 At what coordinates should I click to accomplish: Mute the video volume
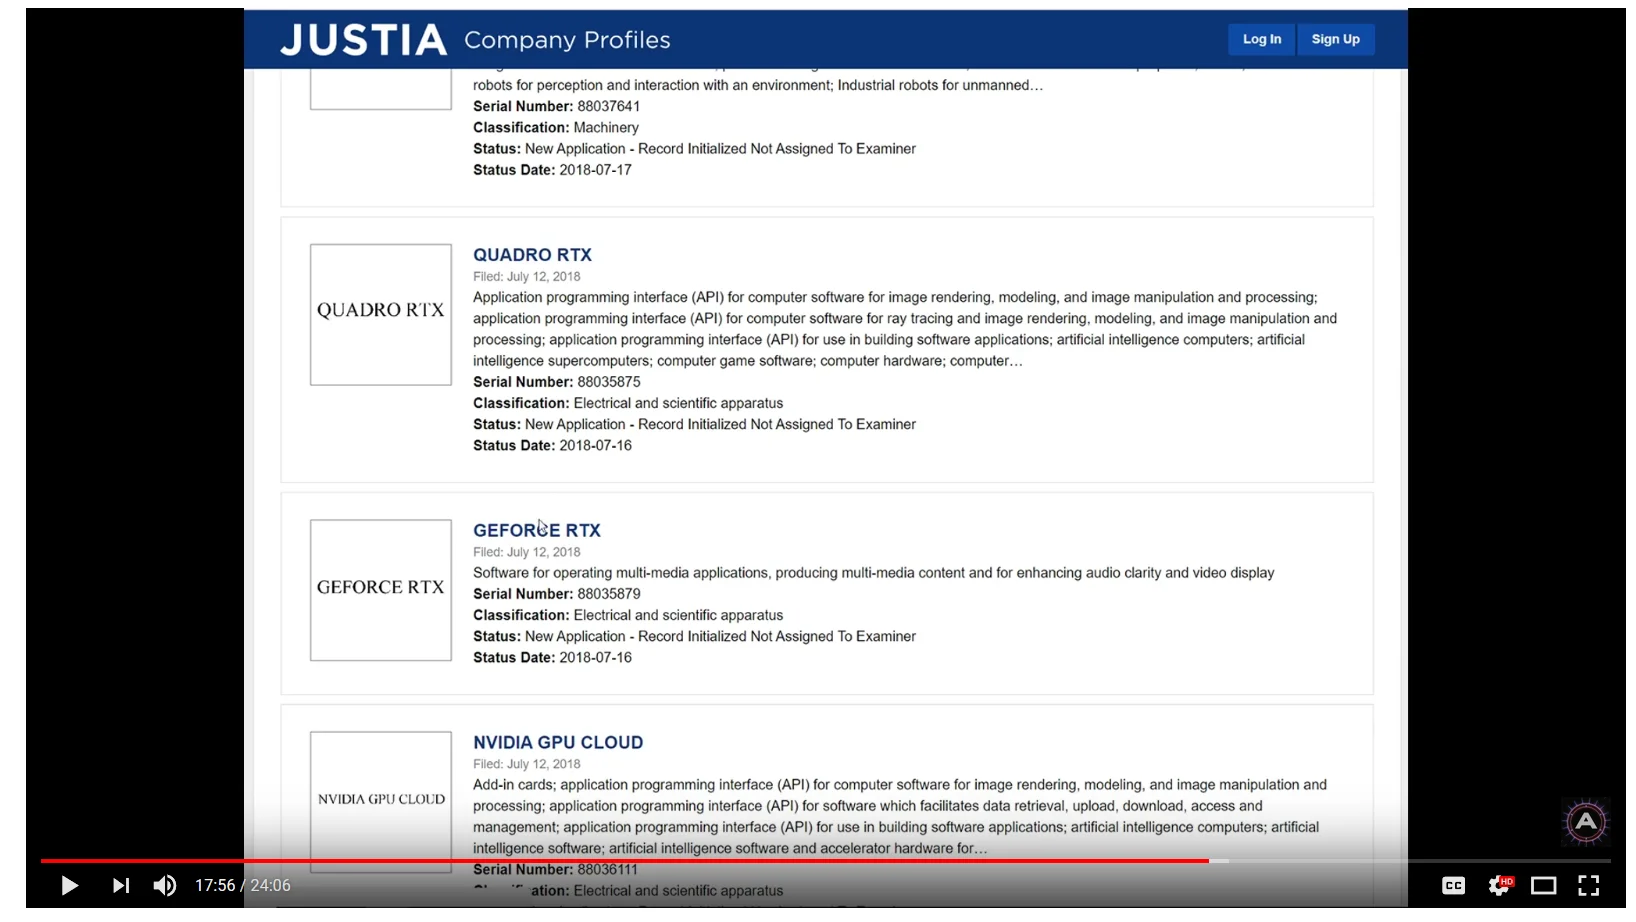click(164, 886)
